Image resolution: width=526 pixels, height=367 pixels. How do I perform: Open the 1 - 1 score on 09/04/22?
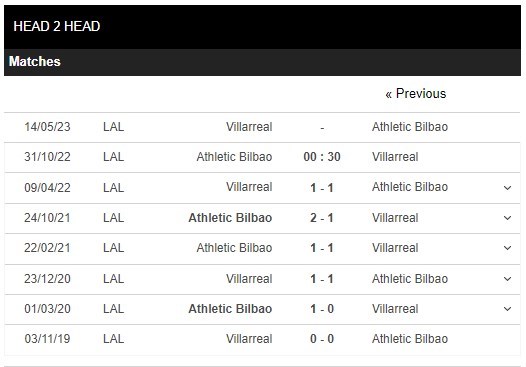click(x=322, y=188)
